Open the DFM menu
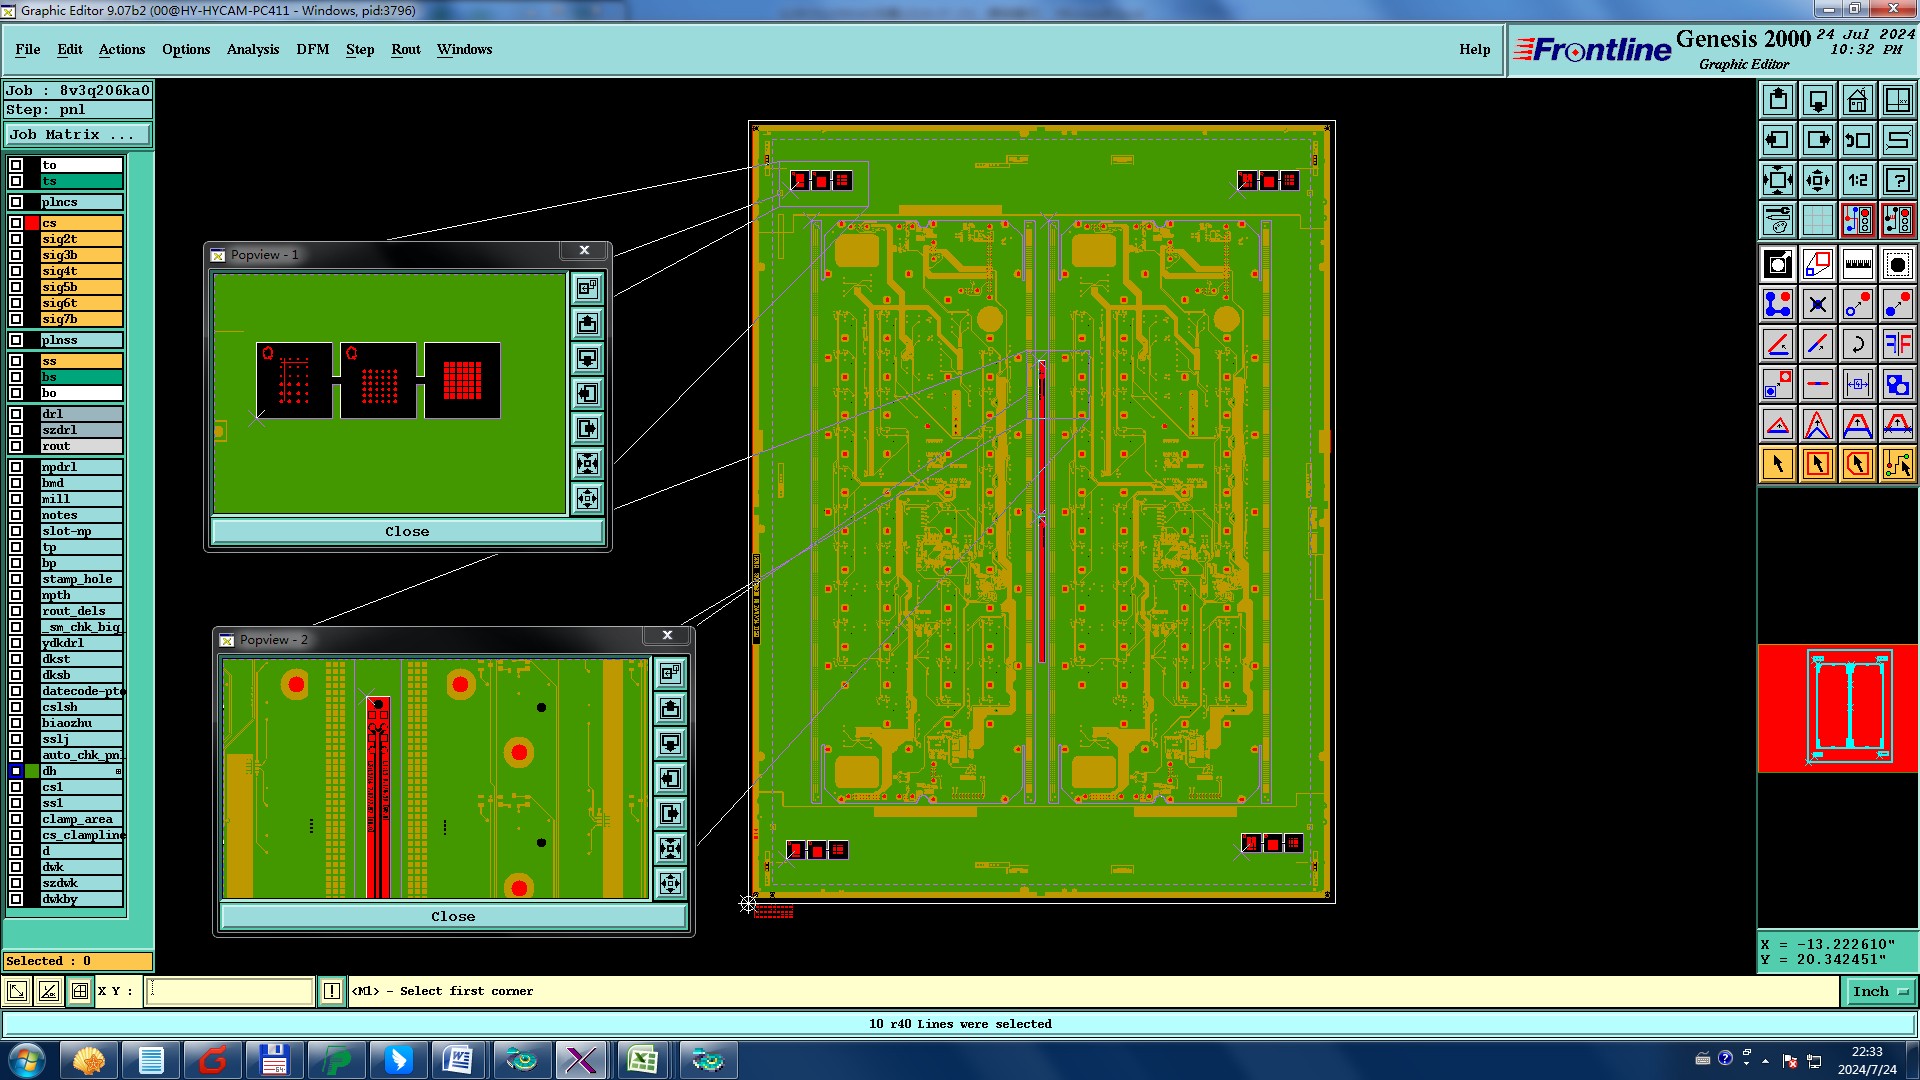1920x1080 pixels. (x=312, y=49)
